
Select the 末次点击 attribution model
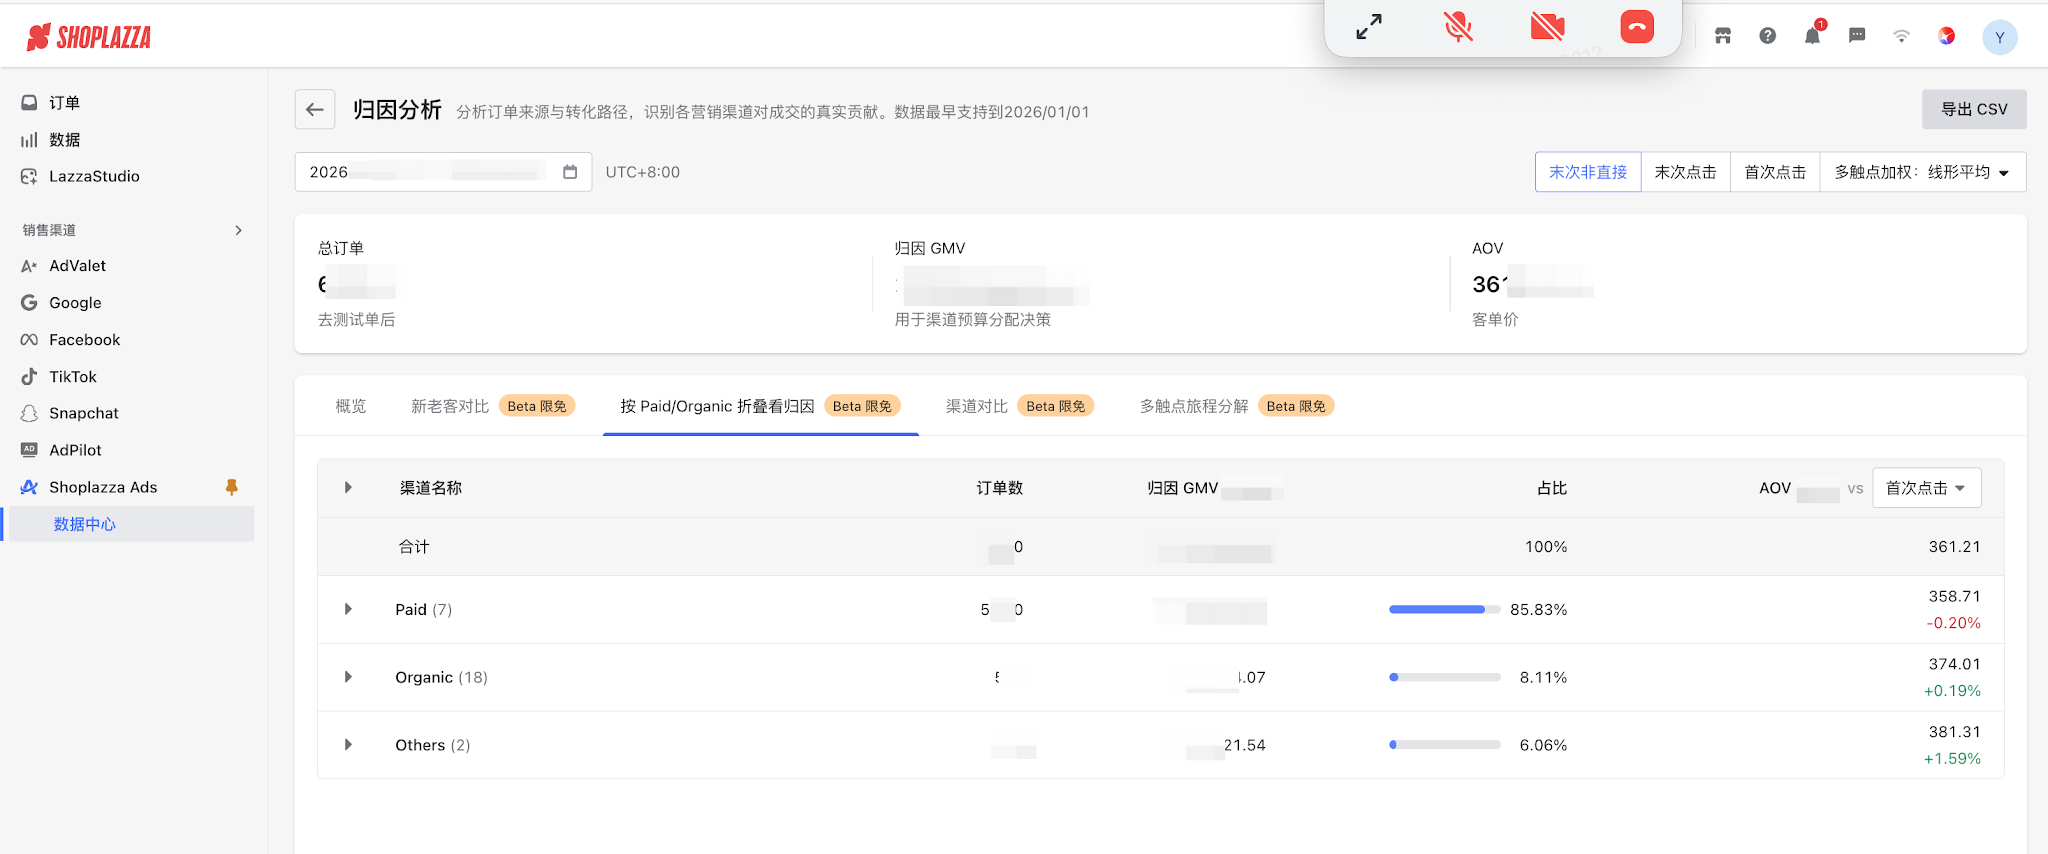1685,172
